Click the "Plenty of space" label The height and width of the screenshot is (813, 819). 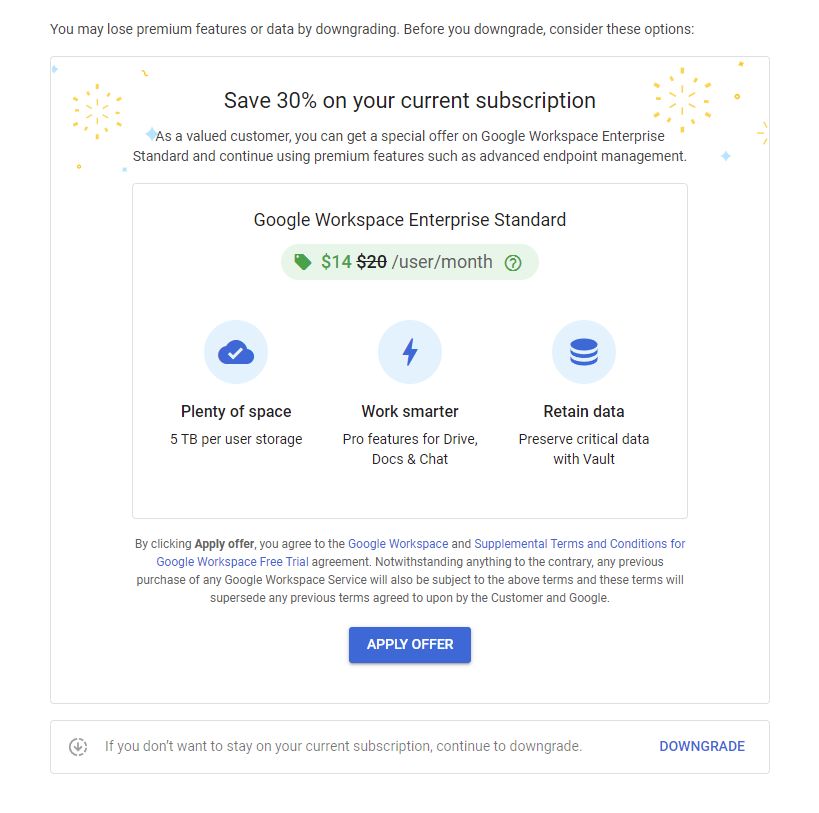point(236,411)
